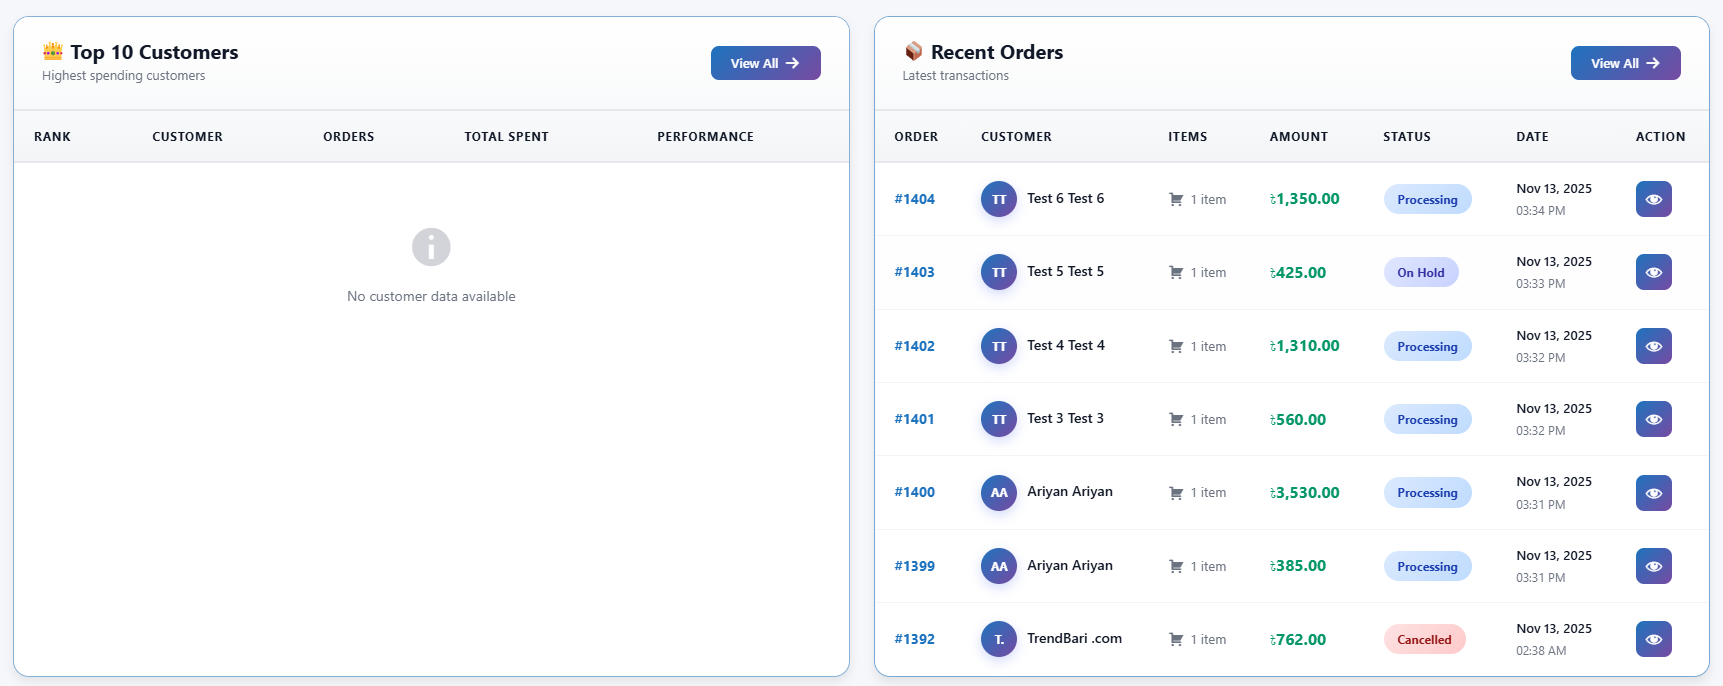Click the Amount column header
The height and width of the screenshot is (686, 1723).
pos(1298,137)
